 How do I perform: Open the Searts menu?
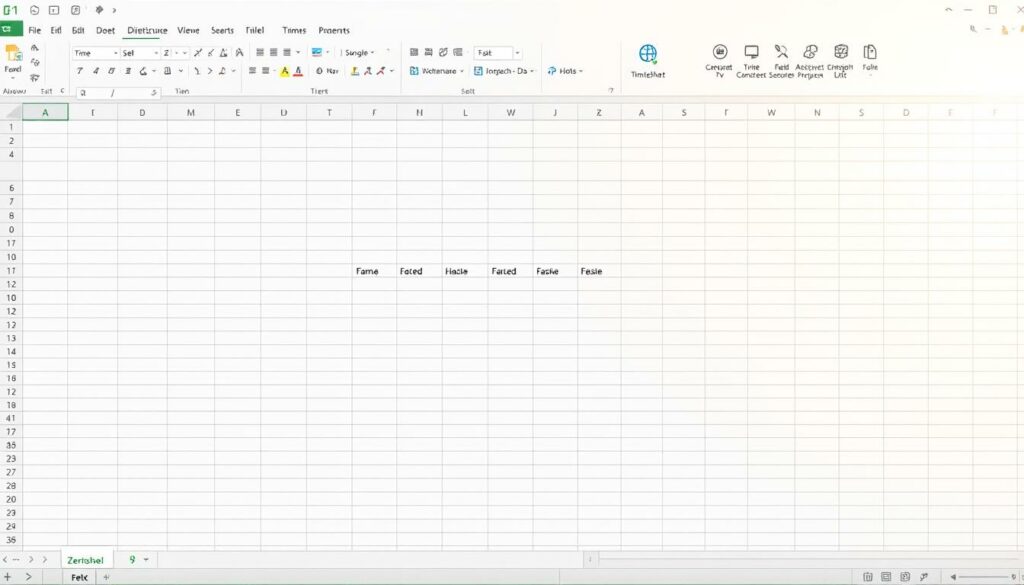point(222,30)
